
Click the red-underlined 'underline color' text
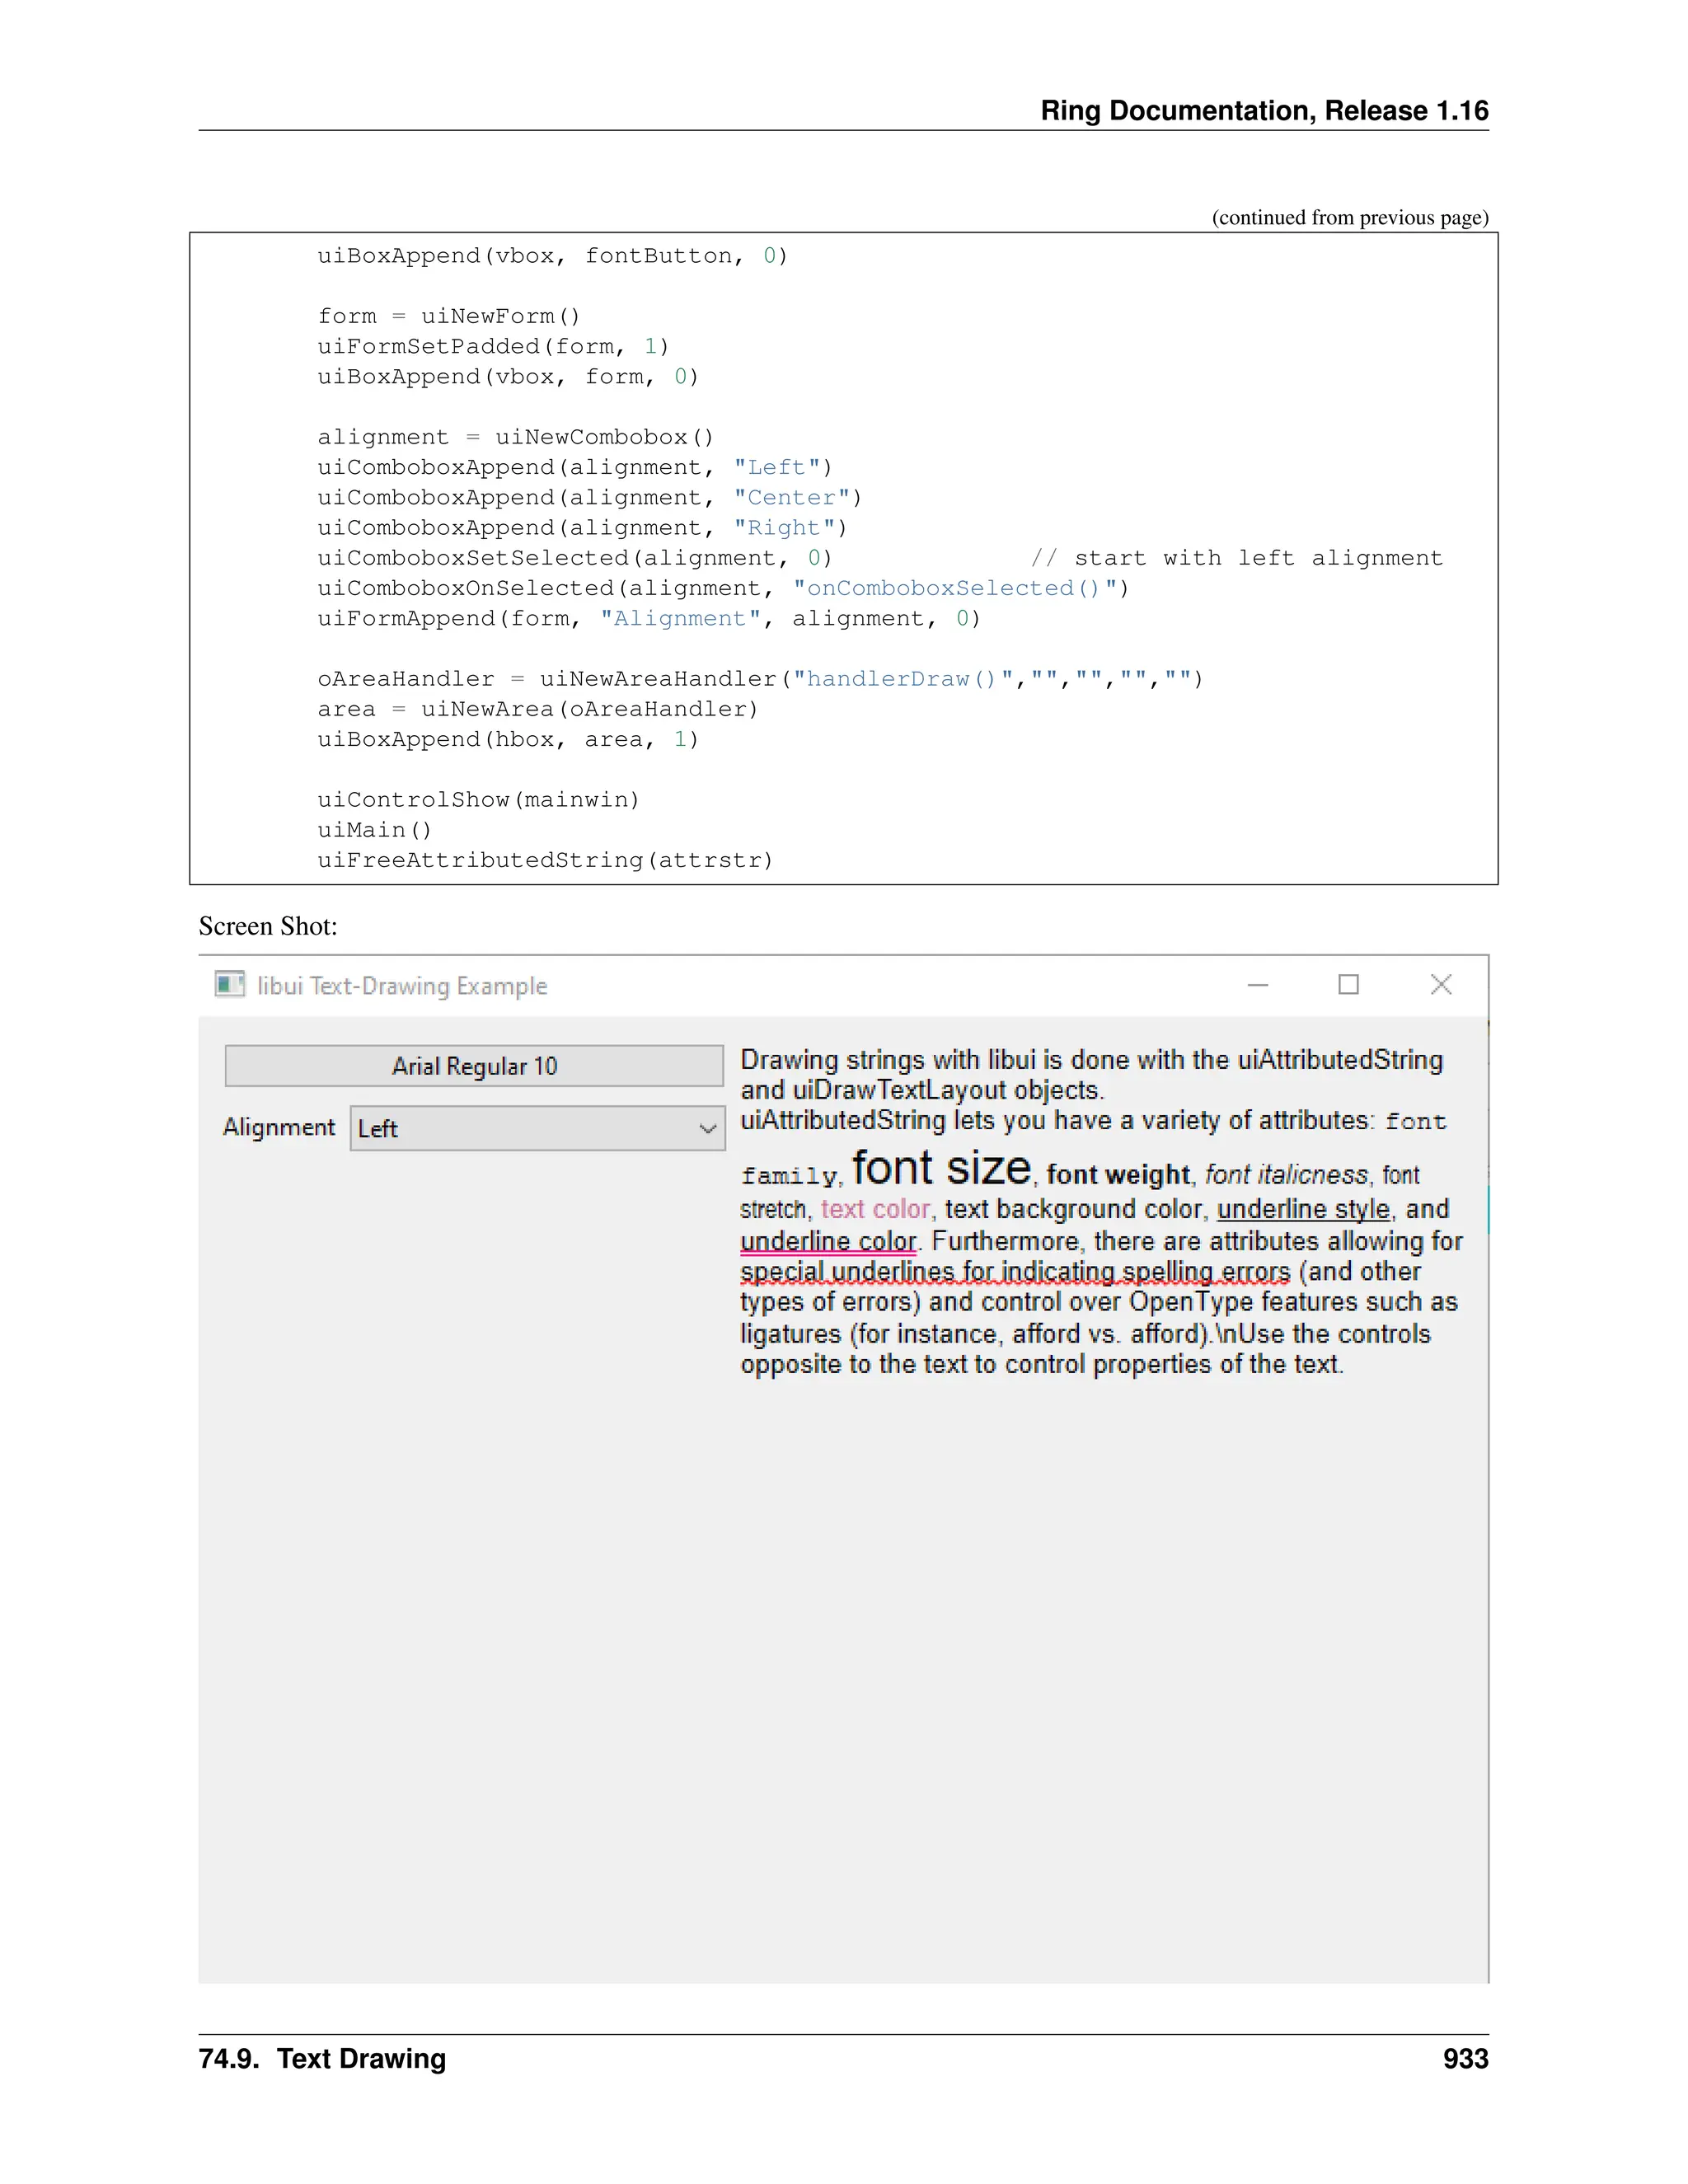(828, 1242)
